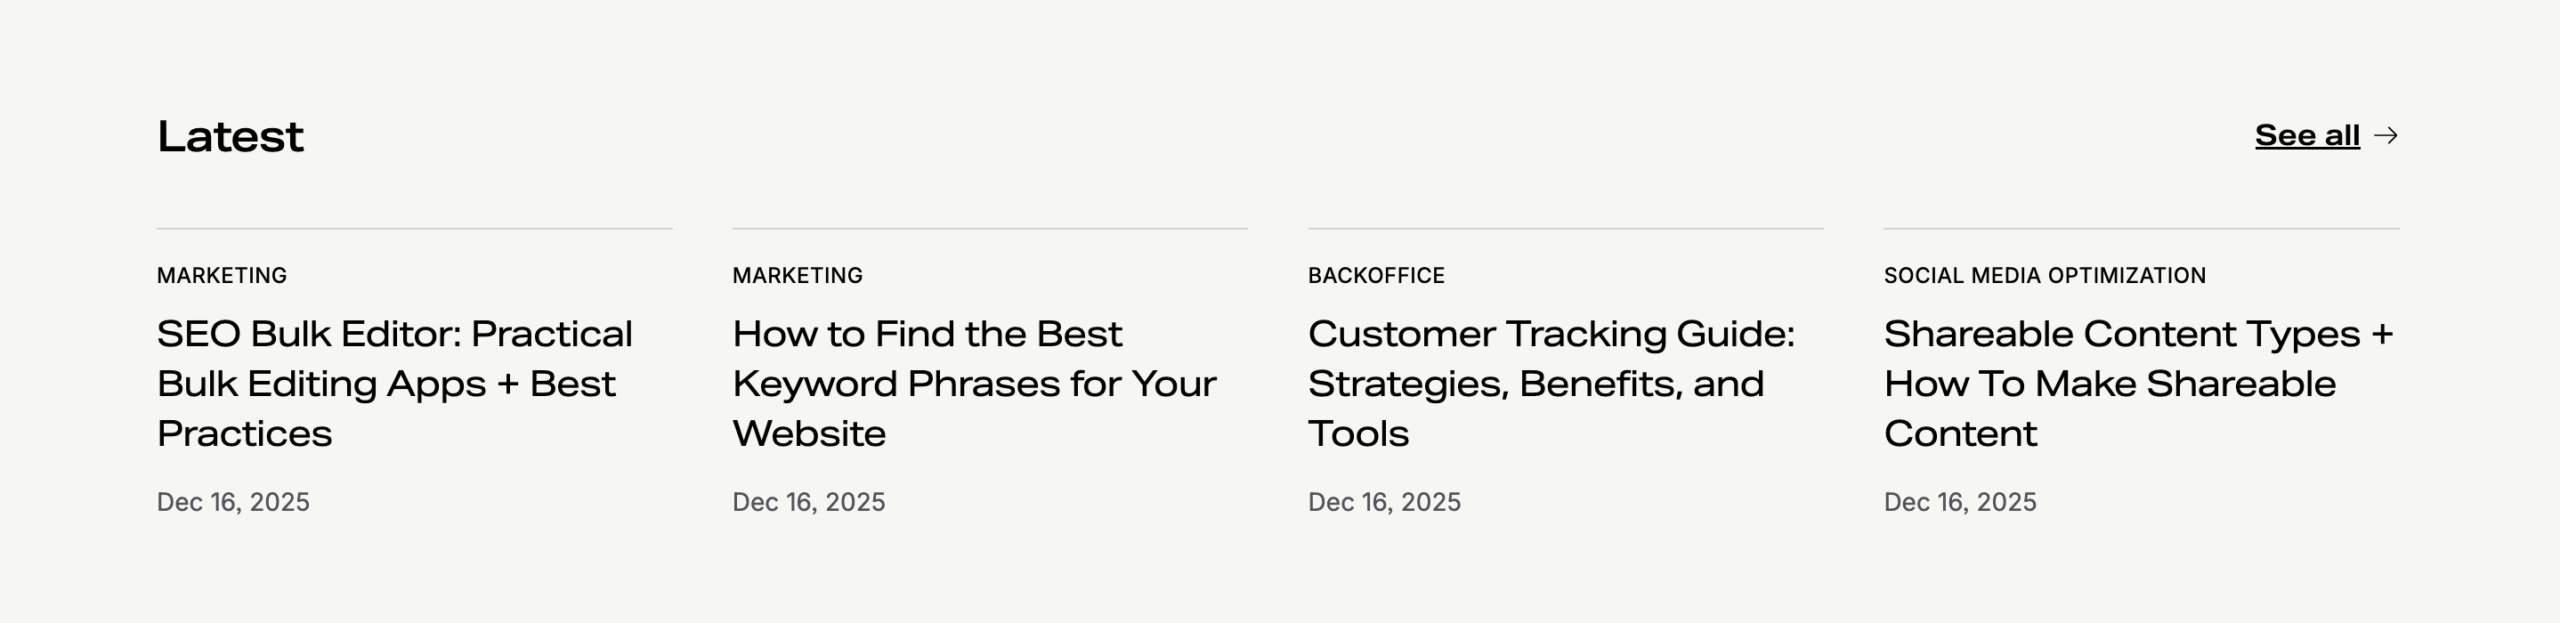
Task: Open the Customer Tracking Guide article
Action: [1551, 383]
